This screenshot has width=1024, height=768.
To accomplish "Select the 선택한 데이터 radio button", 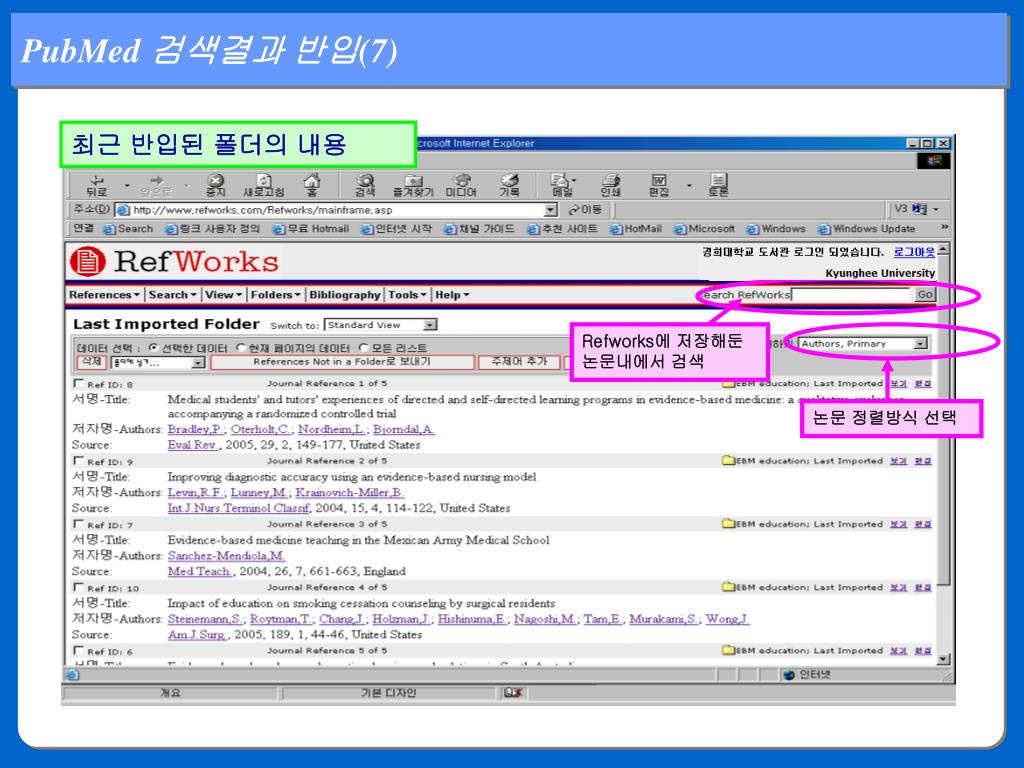I will tap(153, 347).
